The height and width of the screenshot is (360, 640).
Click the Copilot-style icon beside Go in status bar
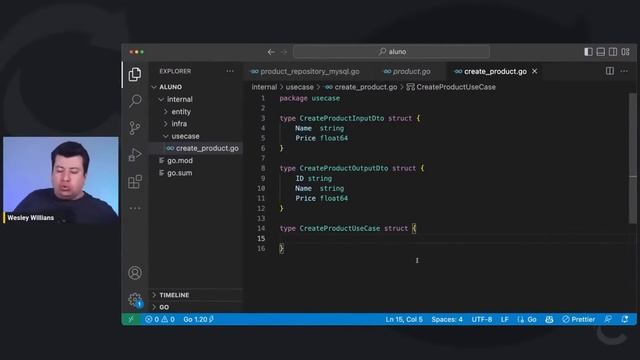(x=549, y=319)
